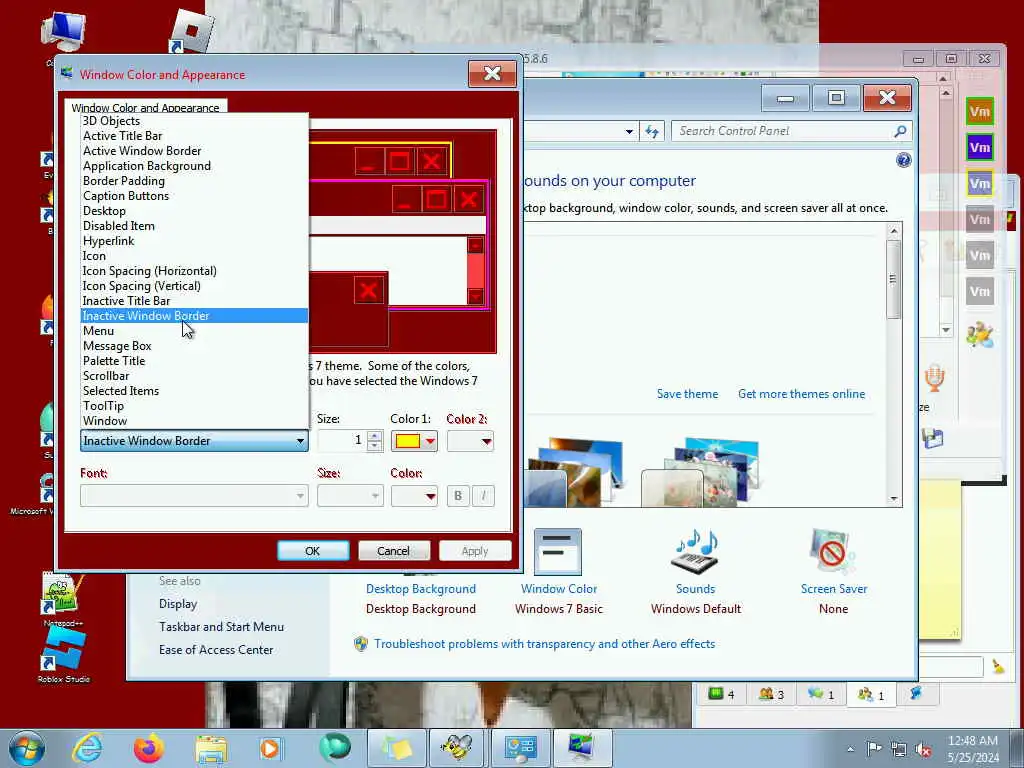Launch Firefox from the taskbar
1024x768 pixels.
click(149, 748)
